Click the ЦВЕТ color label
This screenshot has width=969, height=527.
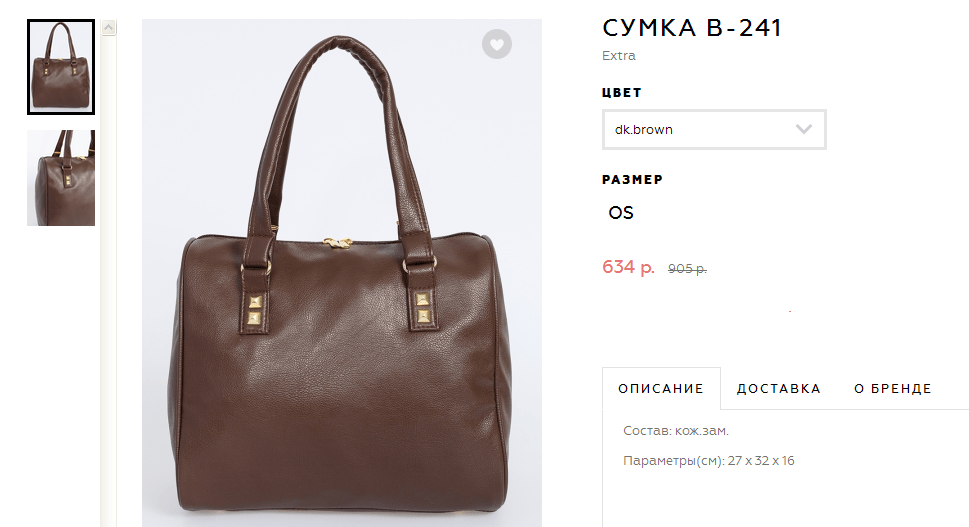coord(622,93)
